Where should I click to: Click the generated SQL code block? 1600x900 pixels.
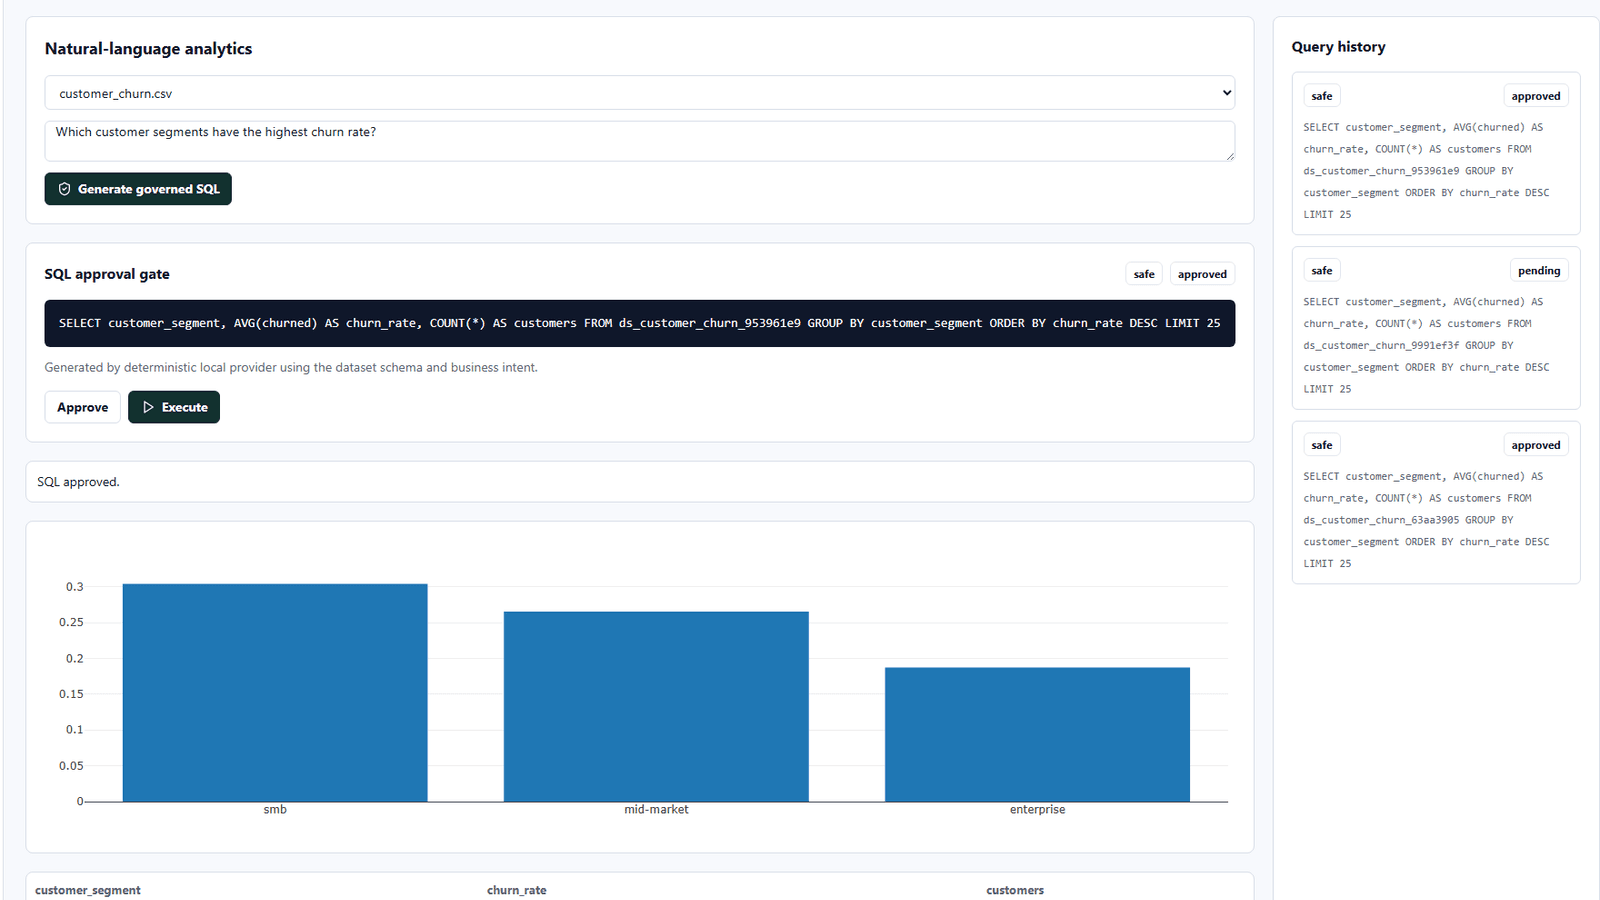(640, 323)
